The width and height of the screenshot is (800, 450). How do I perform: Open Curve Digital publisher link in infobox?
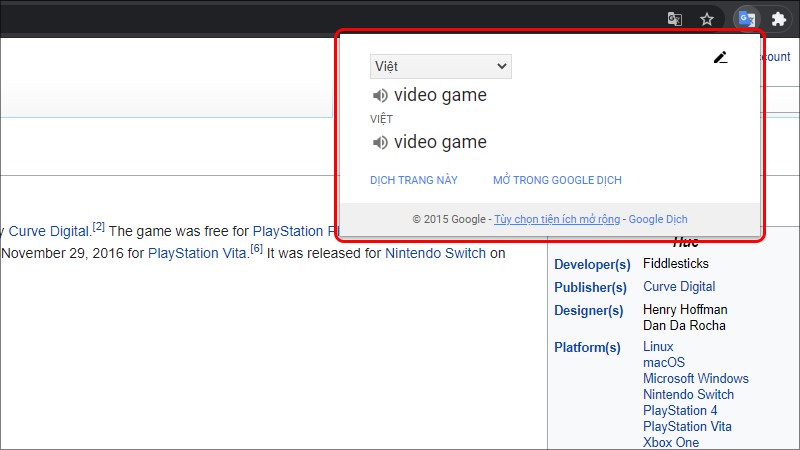[x=679, y=286]
